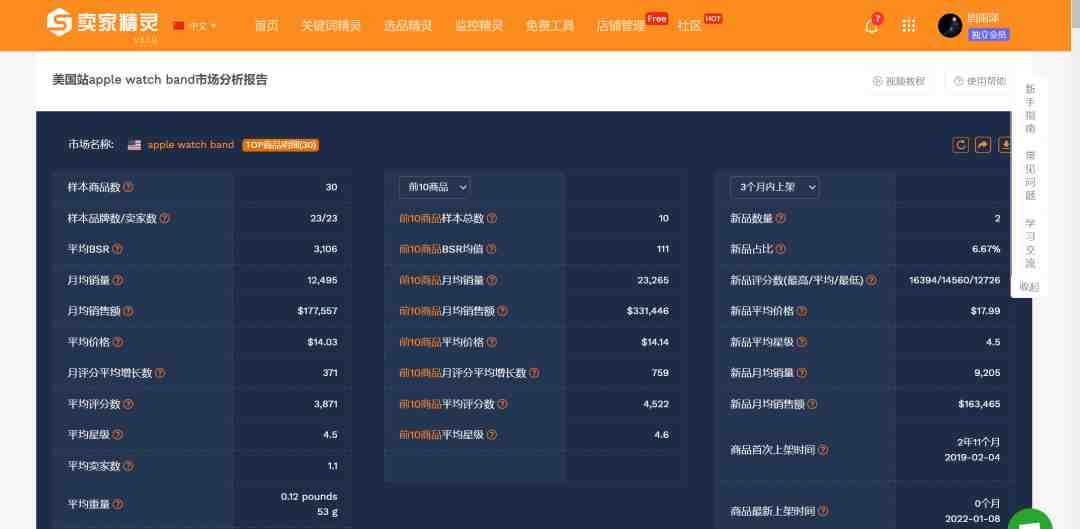Click help icon next to 新品平均星级

coord(802,342)
